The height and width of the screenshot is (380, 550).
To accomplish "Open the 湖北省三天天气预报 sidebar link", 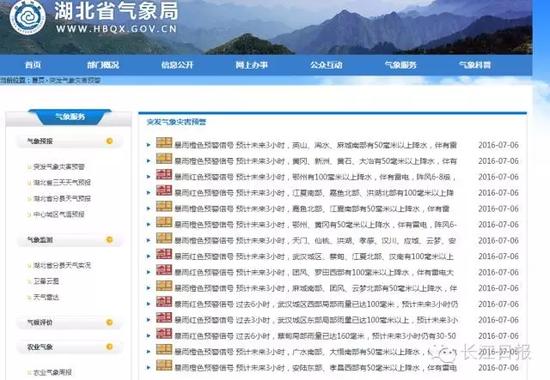I will click(x=62, y=182).
